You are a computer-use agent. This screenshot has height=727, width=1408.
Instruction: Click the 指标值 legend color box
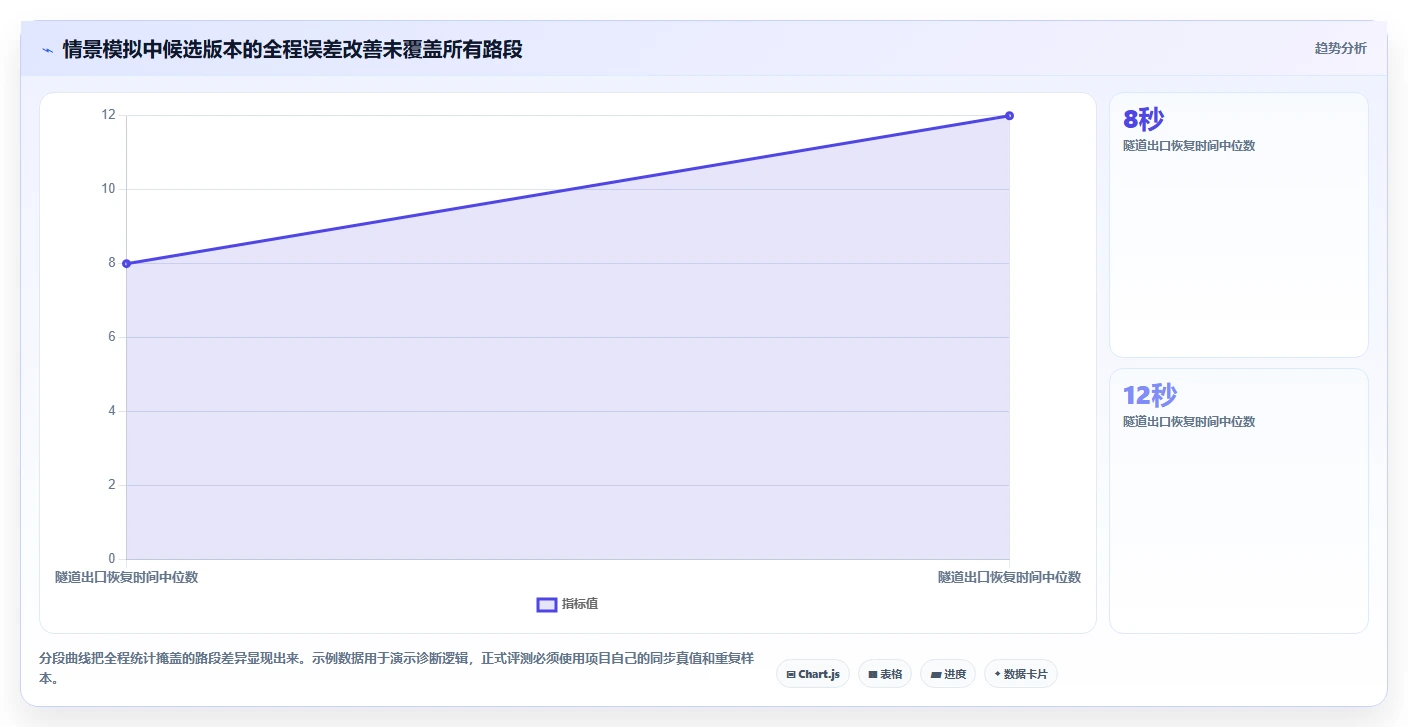547,604
